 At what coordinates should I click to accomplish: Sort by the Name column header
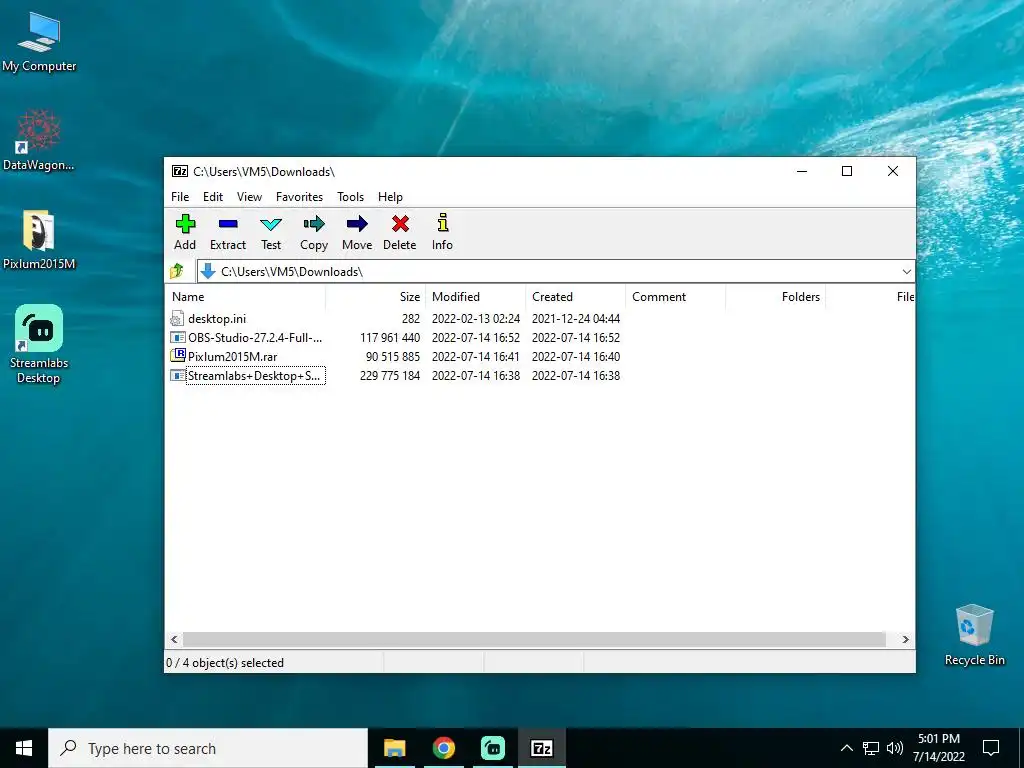pyautogui.click(x=246, y=296)
